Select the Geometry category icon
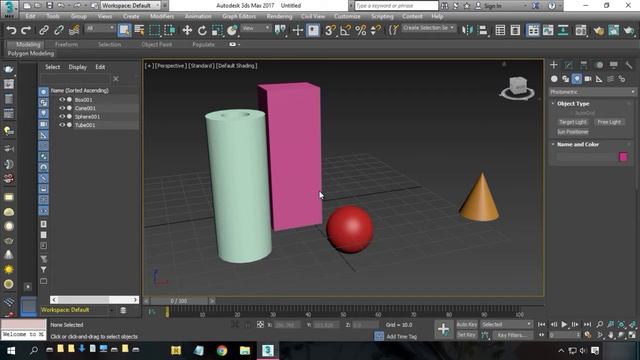This screenshot has width=640, height=360. (x=554, y=79)
